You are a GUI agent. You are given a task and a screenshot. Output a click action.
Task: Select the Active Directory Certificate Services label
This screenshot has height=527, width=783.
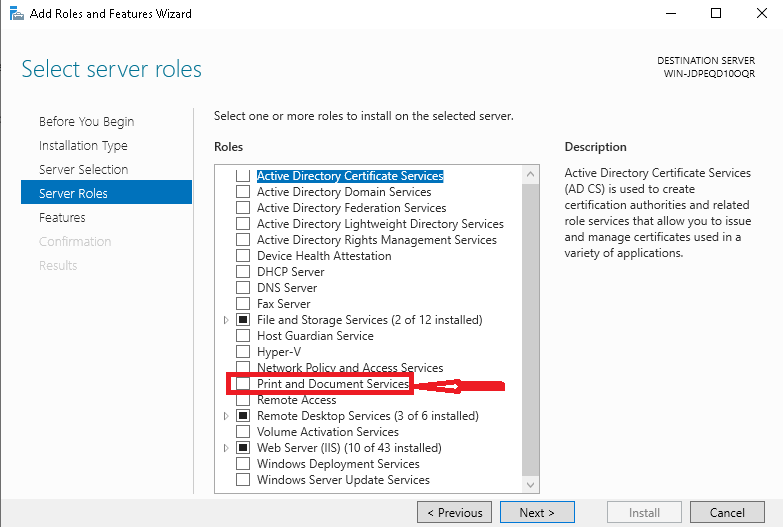tap(350, 176)
